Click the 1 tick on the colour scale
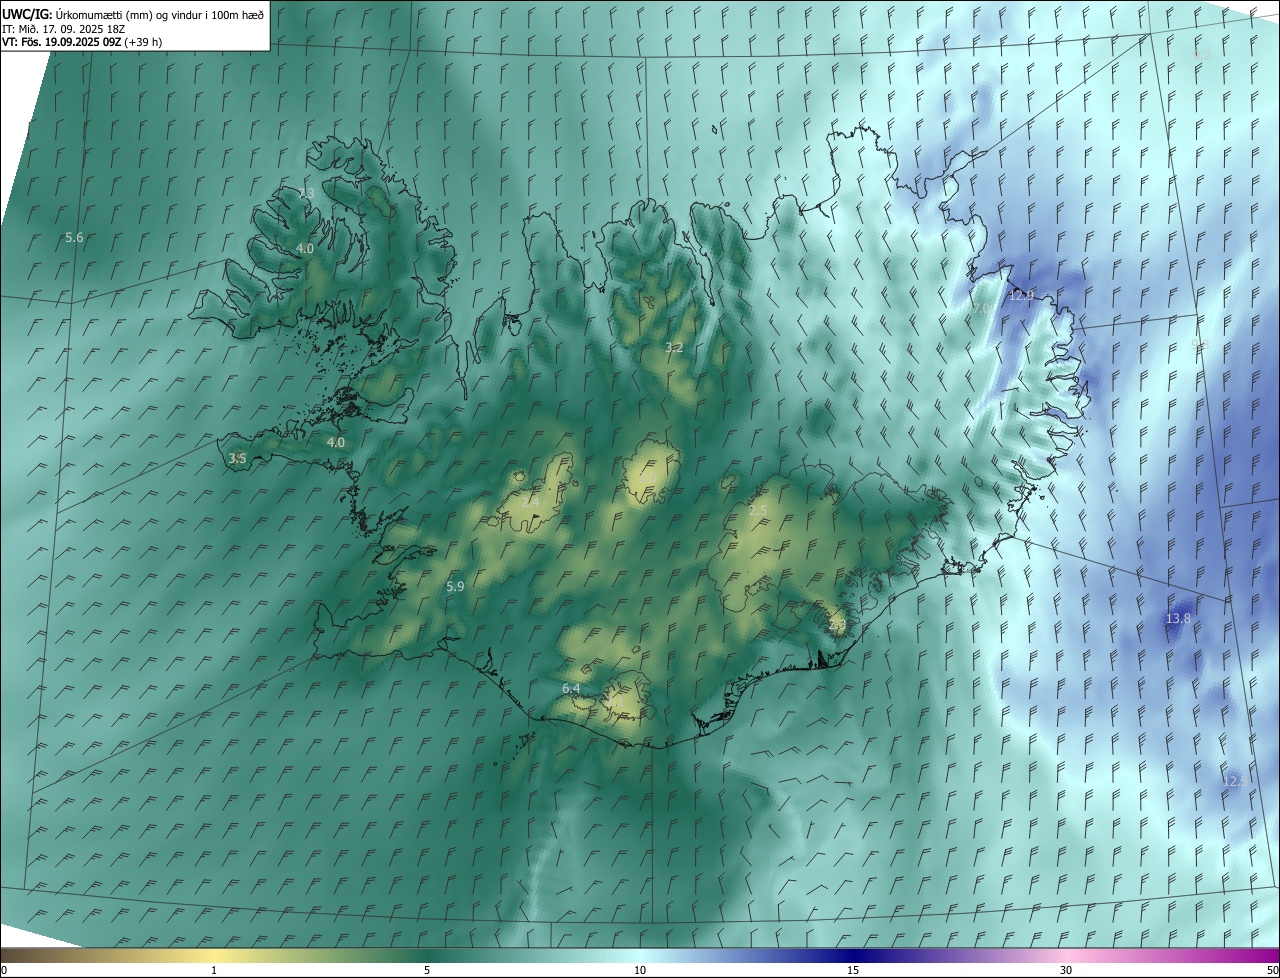 (x=214, y=971)
